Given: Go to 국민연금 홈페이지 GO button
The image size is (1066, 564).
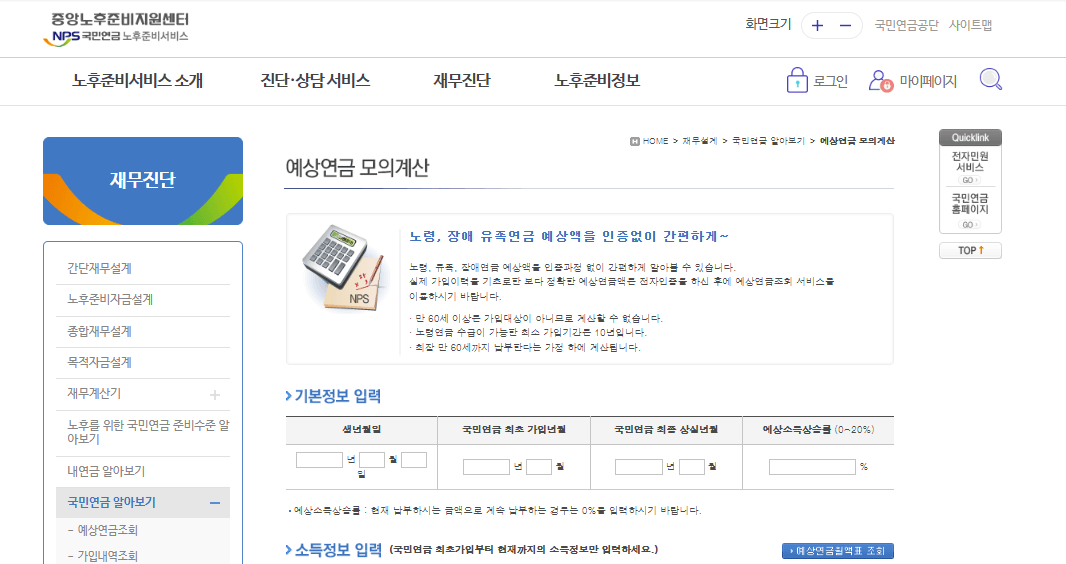Looking at the screenshot, I should [x=969, y=225].
